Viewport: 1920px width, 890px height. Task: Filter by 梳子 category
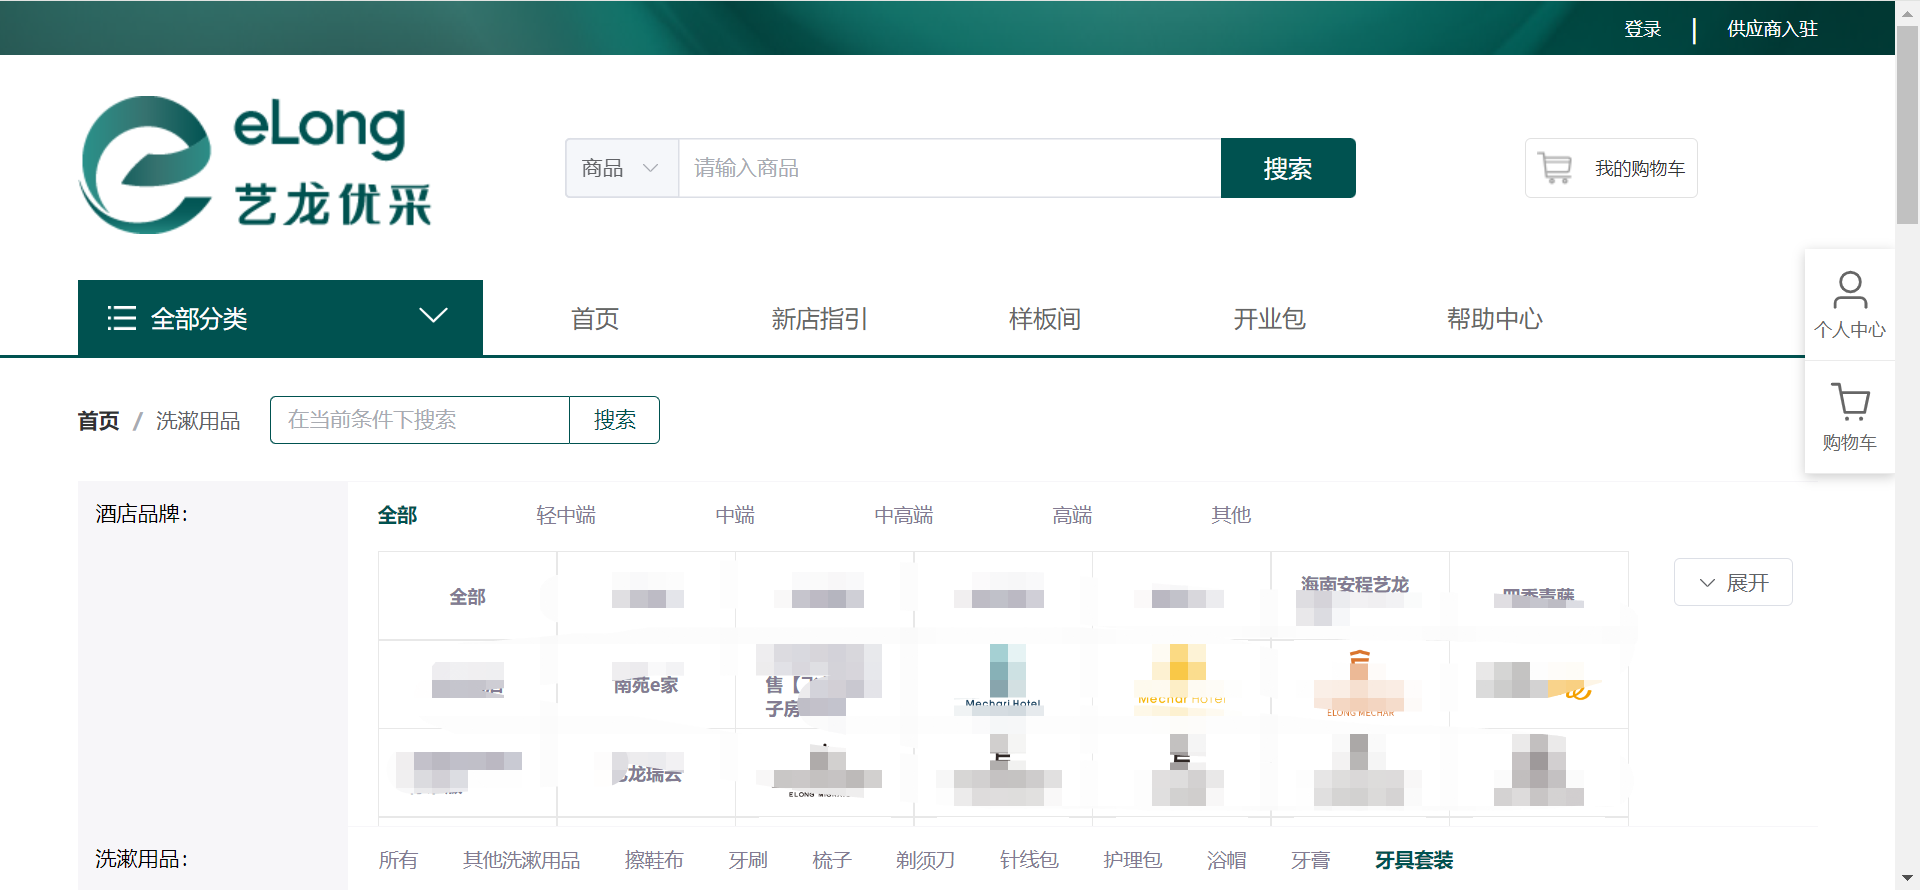pyautogui.click(x=832, y=860)
